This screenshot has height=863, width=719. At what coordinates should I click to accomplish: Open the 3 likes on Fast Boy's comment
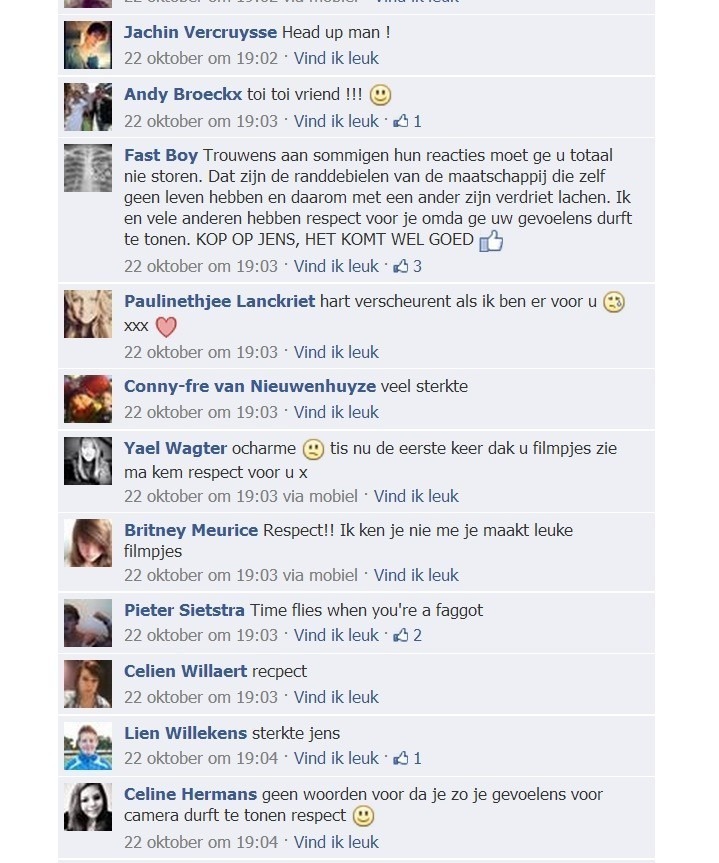(407, 266)
